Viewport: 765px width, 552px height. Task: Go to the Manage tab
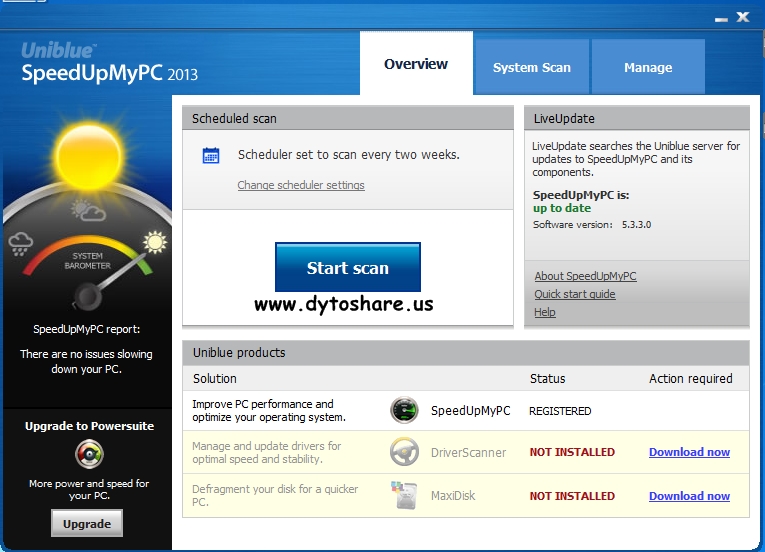coord(648,67)
